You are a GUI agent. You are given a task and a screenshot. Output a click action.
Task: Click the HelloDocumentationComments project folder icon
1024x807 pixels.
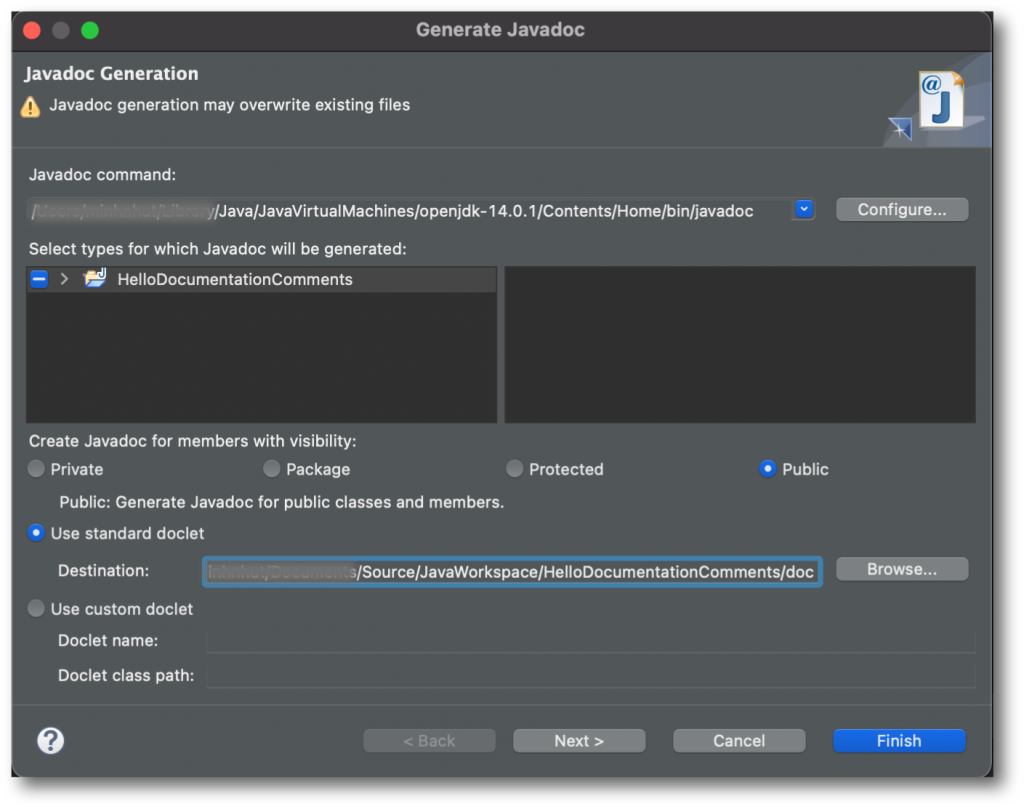coord(95,279)
